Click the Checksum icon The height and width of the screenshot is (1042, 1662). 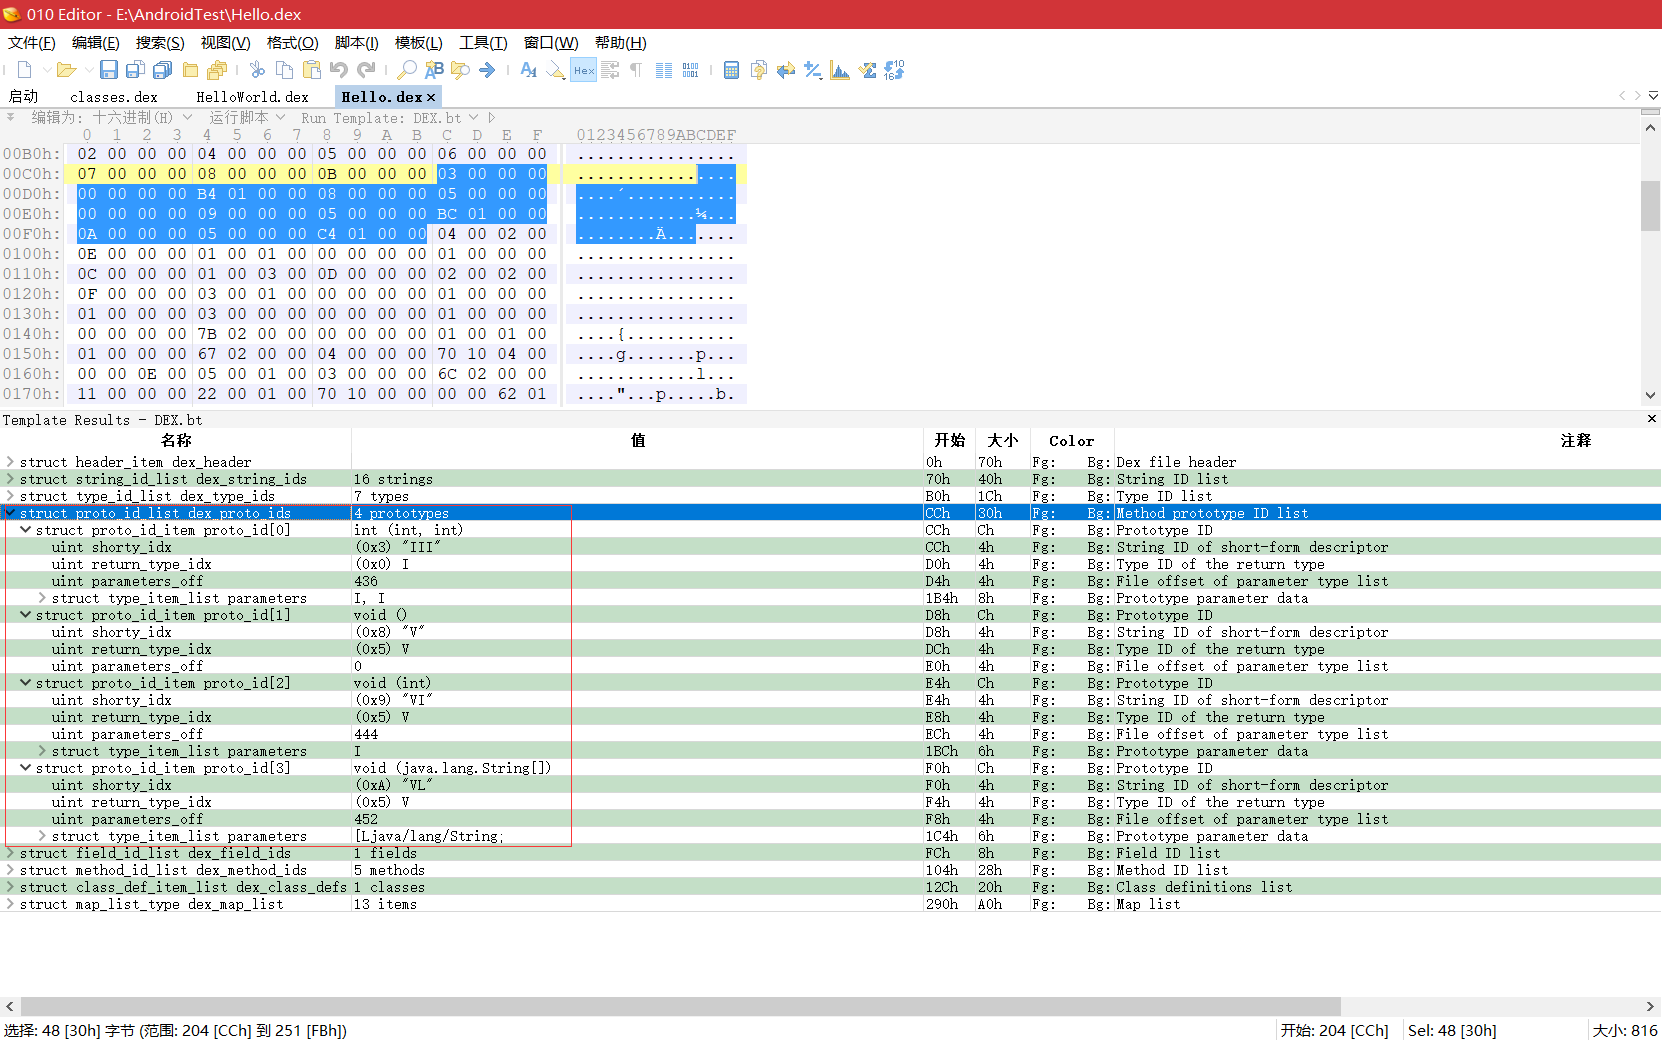tap(867, 70)
